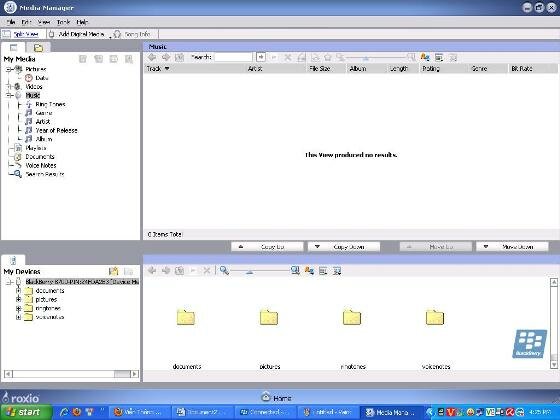Select Search Results in My Media tree
The image size is (560, 420).
(45, 174)
